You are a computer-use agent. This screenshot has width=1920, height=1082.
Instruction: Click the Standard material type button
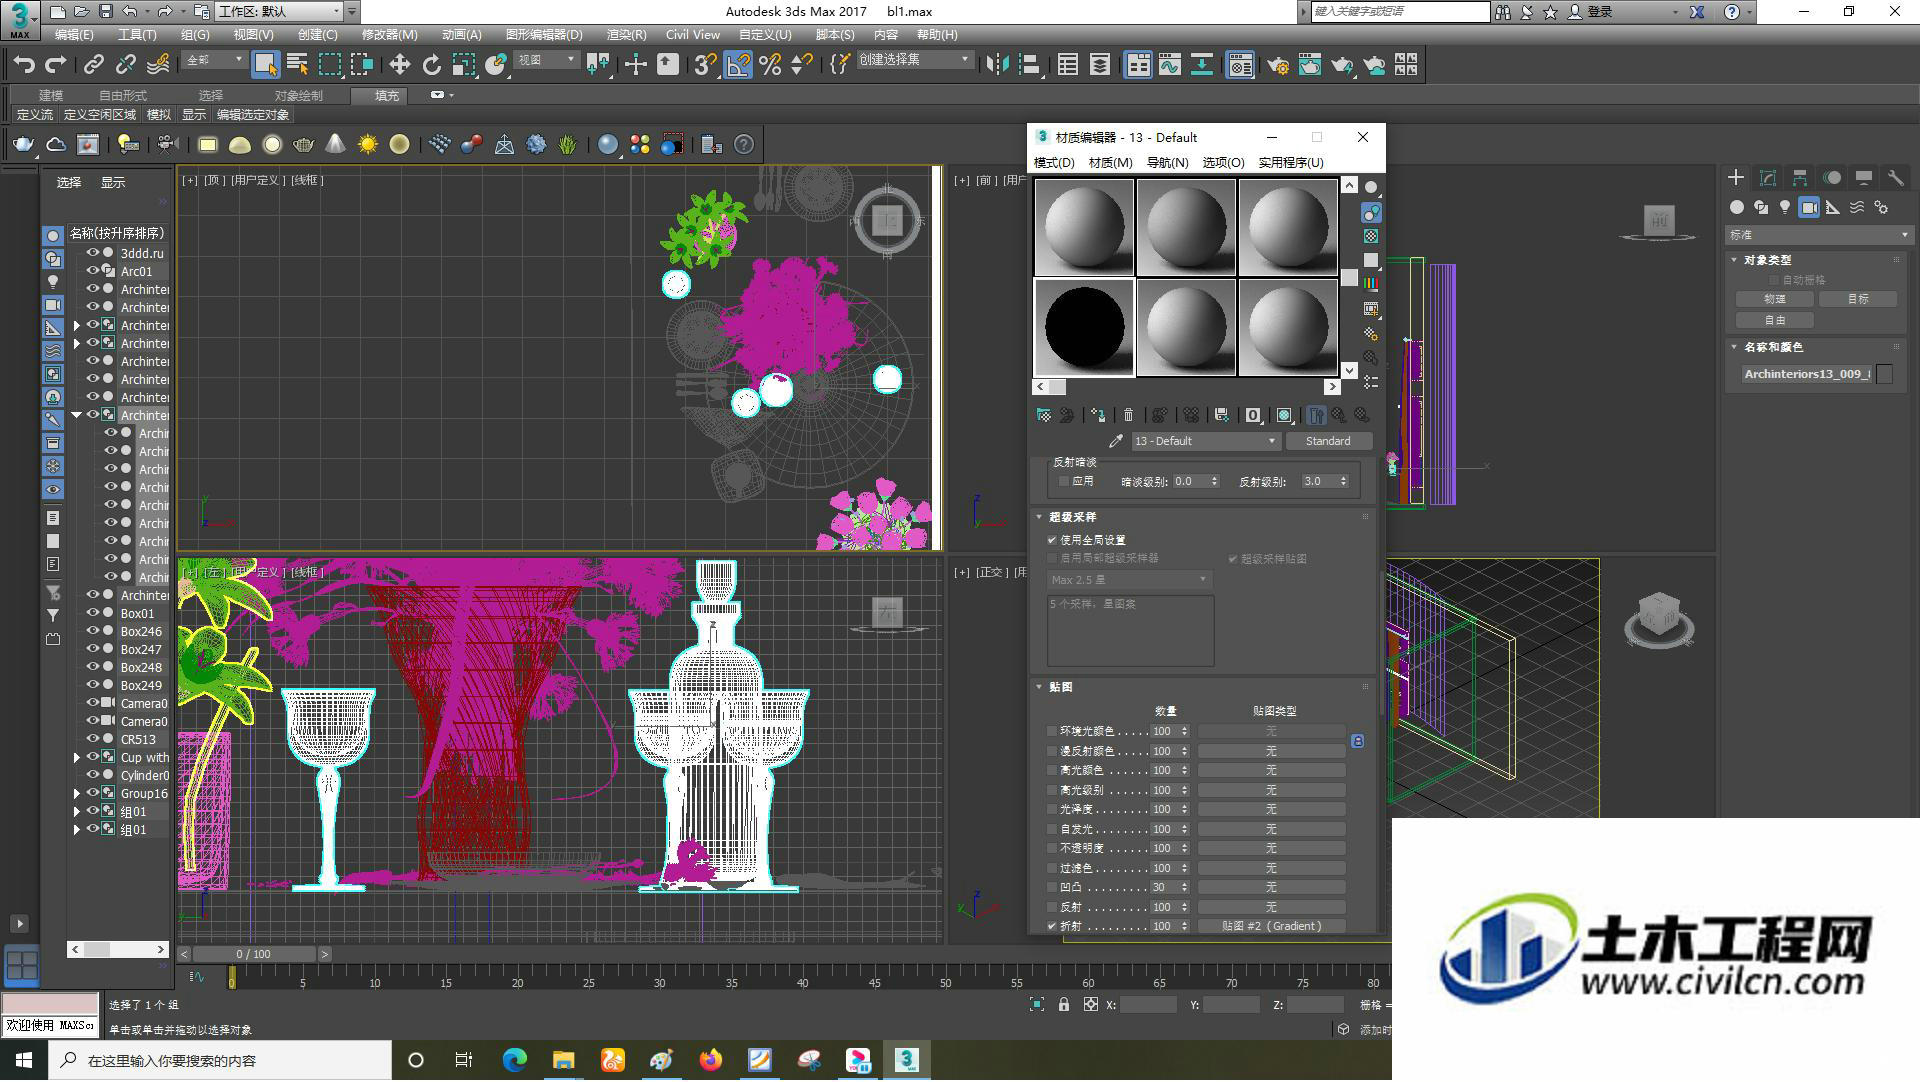1328,441
